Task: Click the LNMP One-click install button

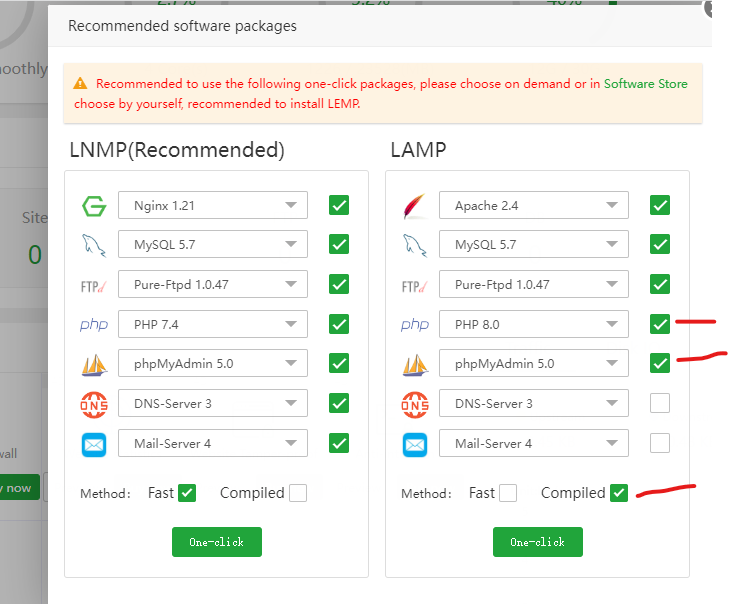Action: pyautogui.click(x=216, y=542)
